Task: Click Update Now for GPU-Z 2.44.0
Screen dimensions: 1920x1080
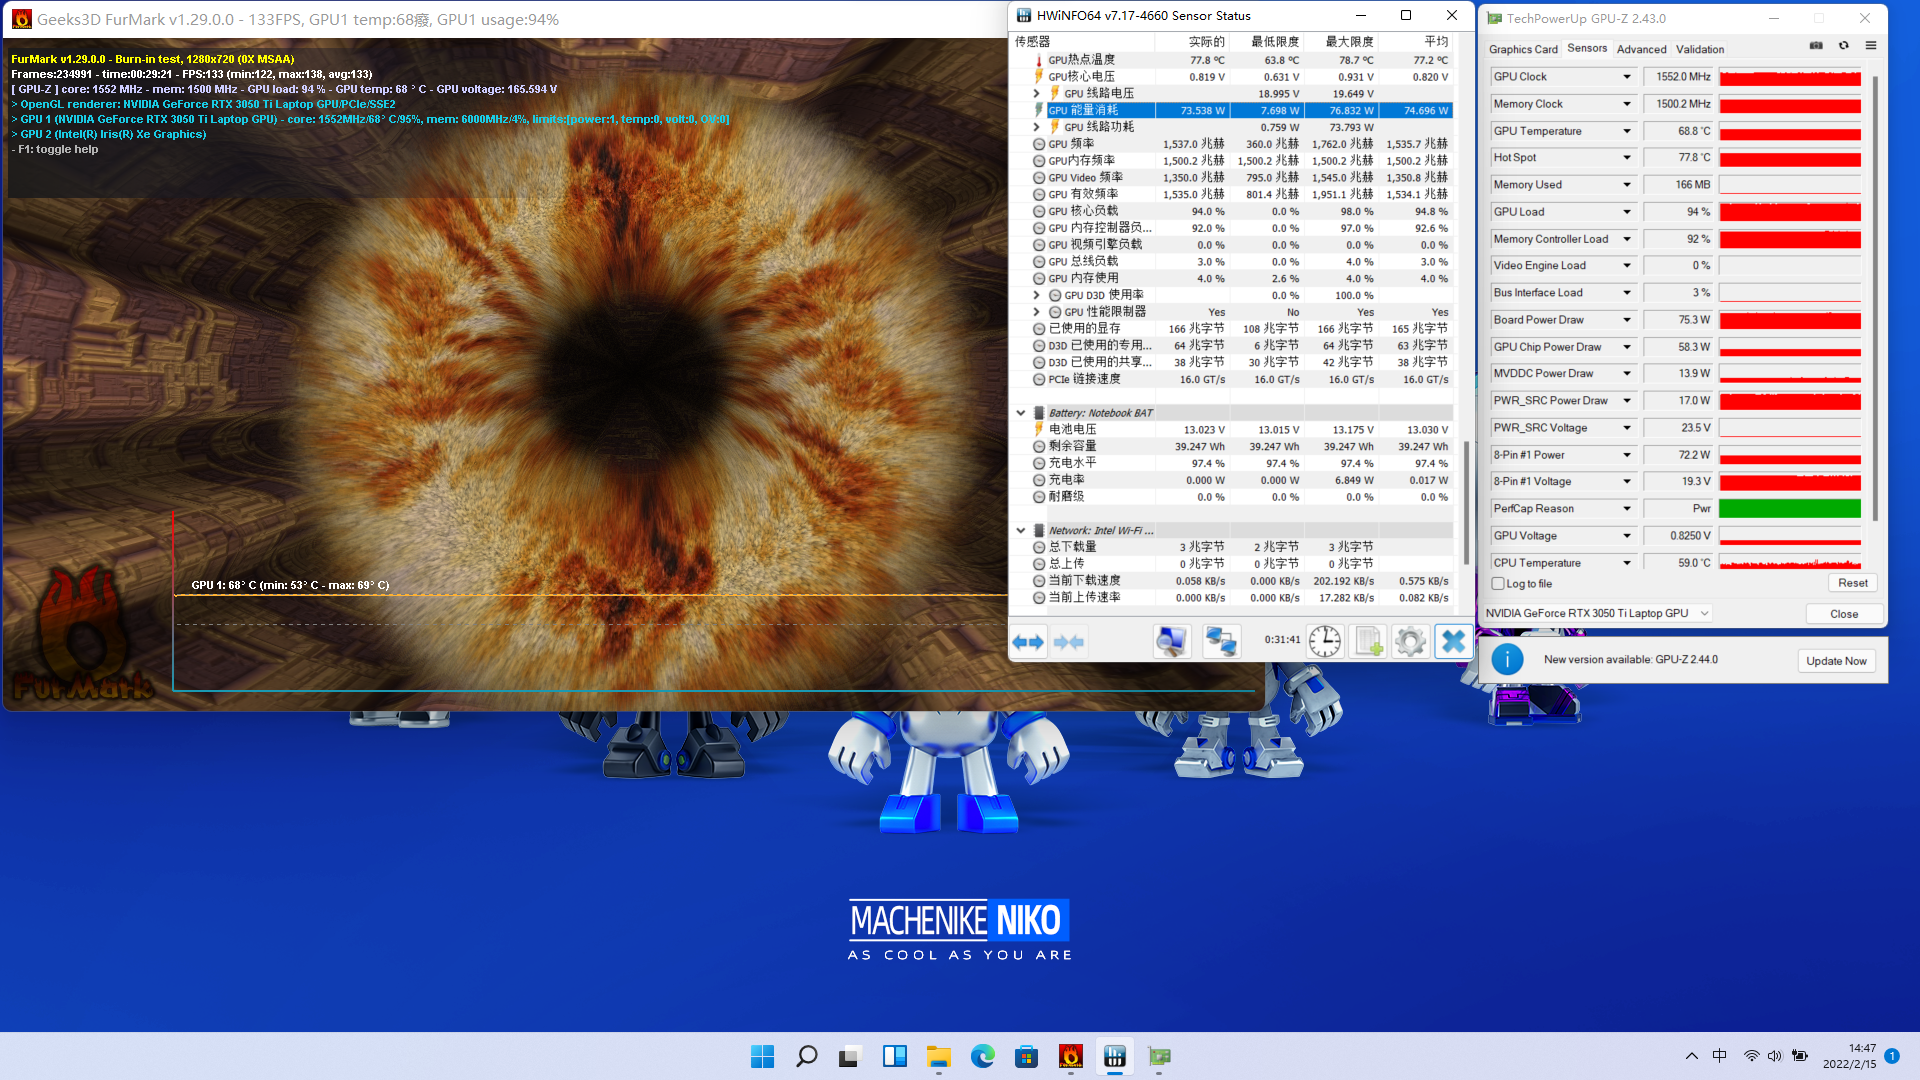Action: [1836, 659]
